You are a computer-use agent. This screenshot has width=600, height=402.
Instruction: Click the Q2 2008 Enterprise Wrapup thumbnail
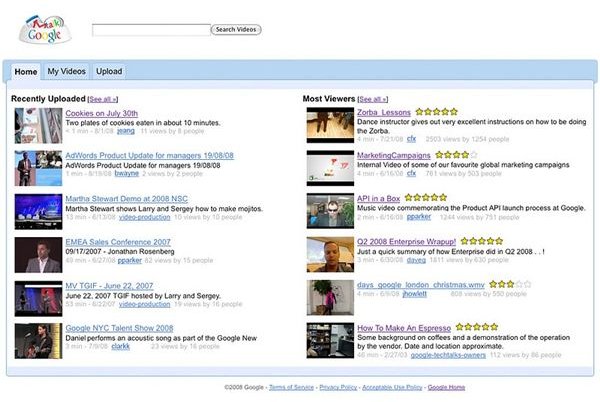(x=330, y=254)
